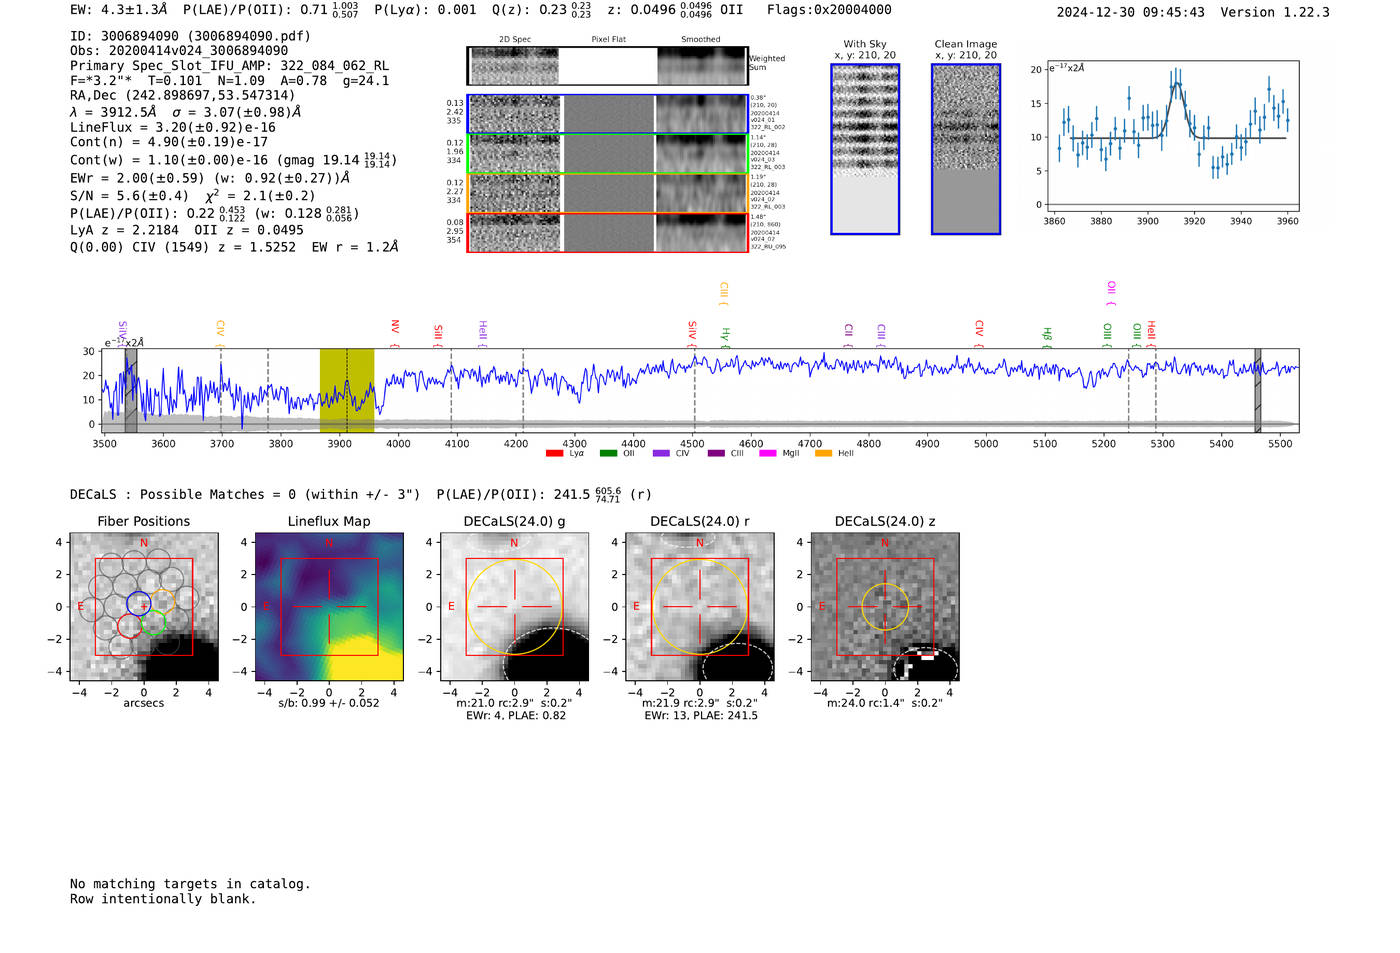Select the MgII magenta legend swatch
This screenshot has height=953, width=1400.
click(768, 453)
